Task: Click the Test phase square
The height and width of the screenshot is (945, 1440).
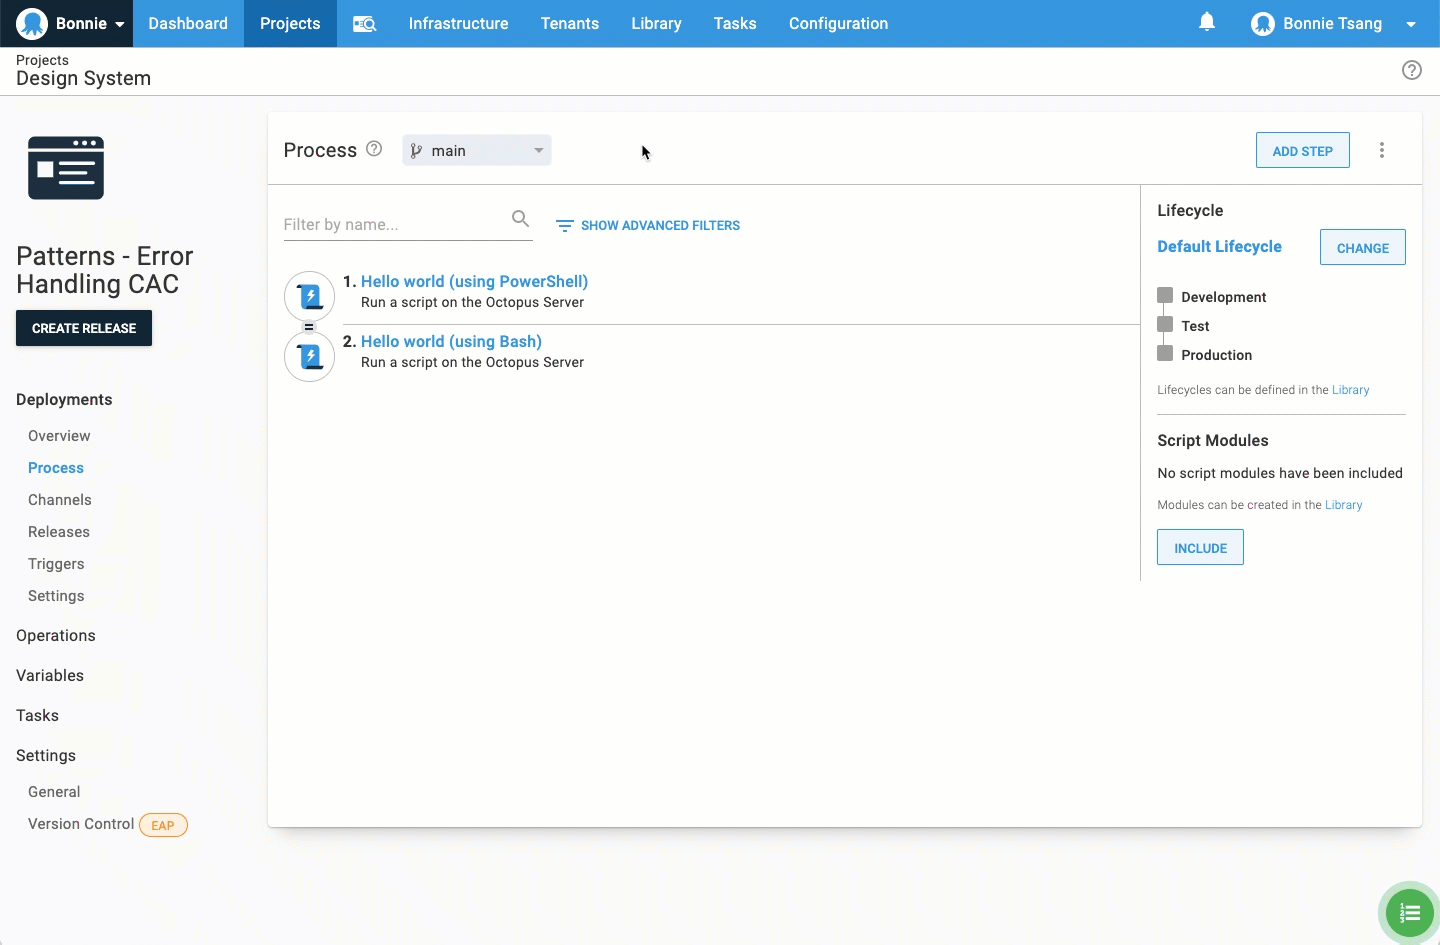Action: pos(1165,324)
